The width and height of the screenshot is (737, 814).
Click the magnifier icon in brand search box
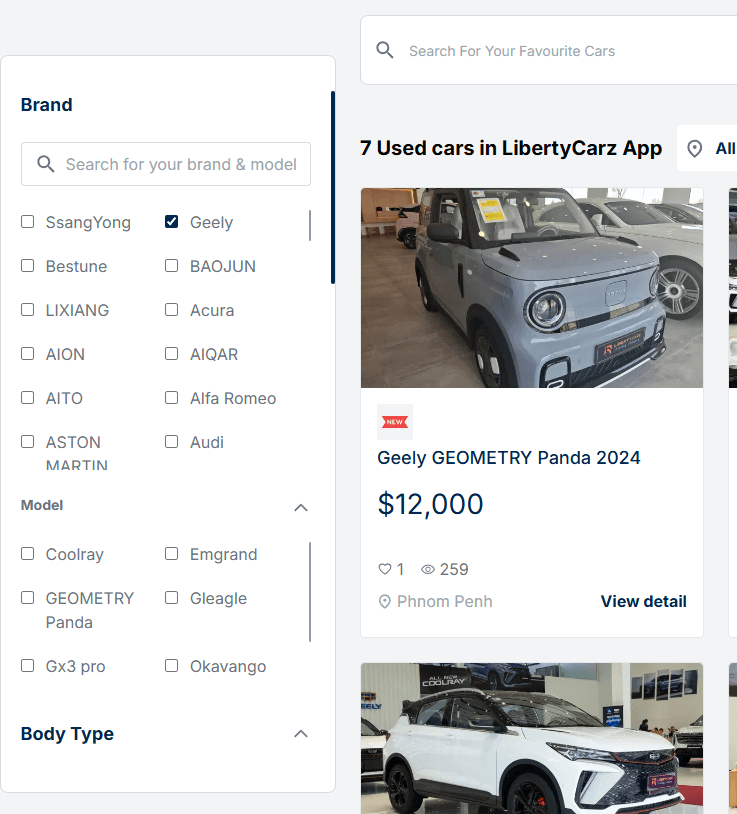(x=46, y=164)
